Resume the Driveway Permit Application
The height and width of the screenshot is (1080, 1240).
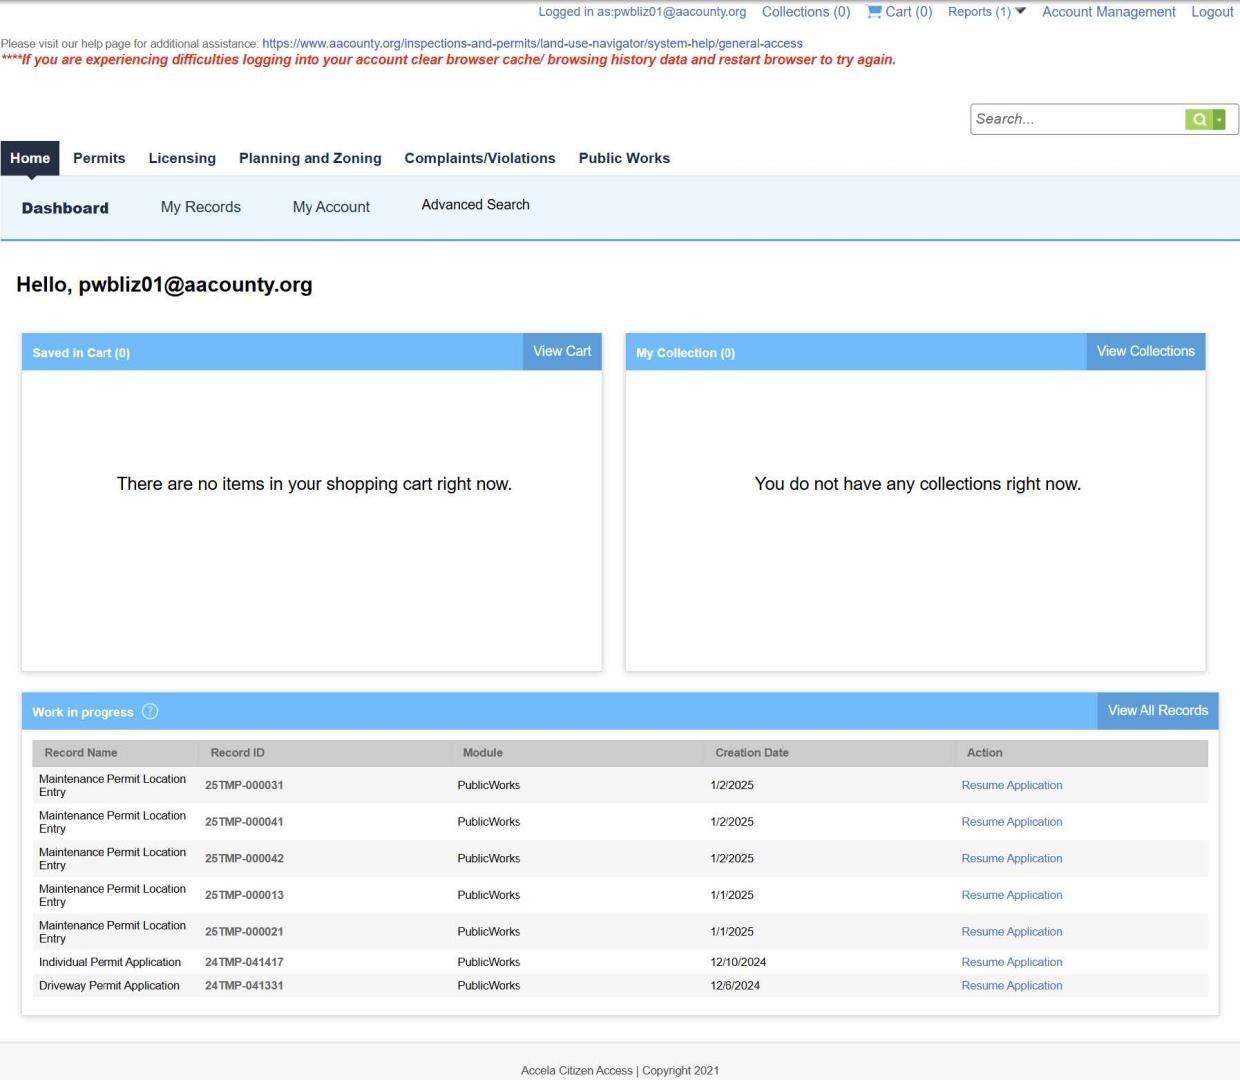[x=1012, y=985]
